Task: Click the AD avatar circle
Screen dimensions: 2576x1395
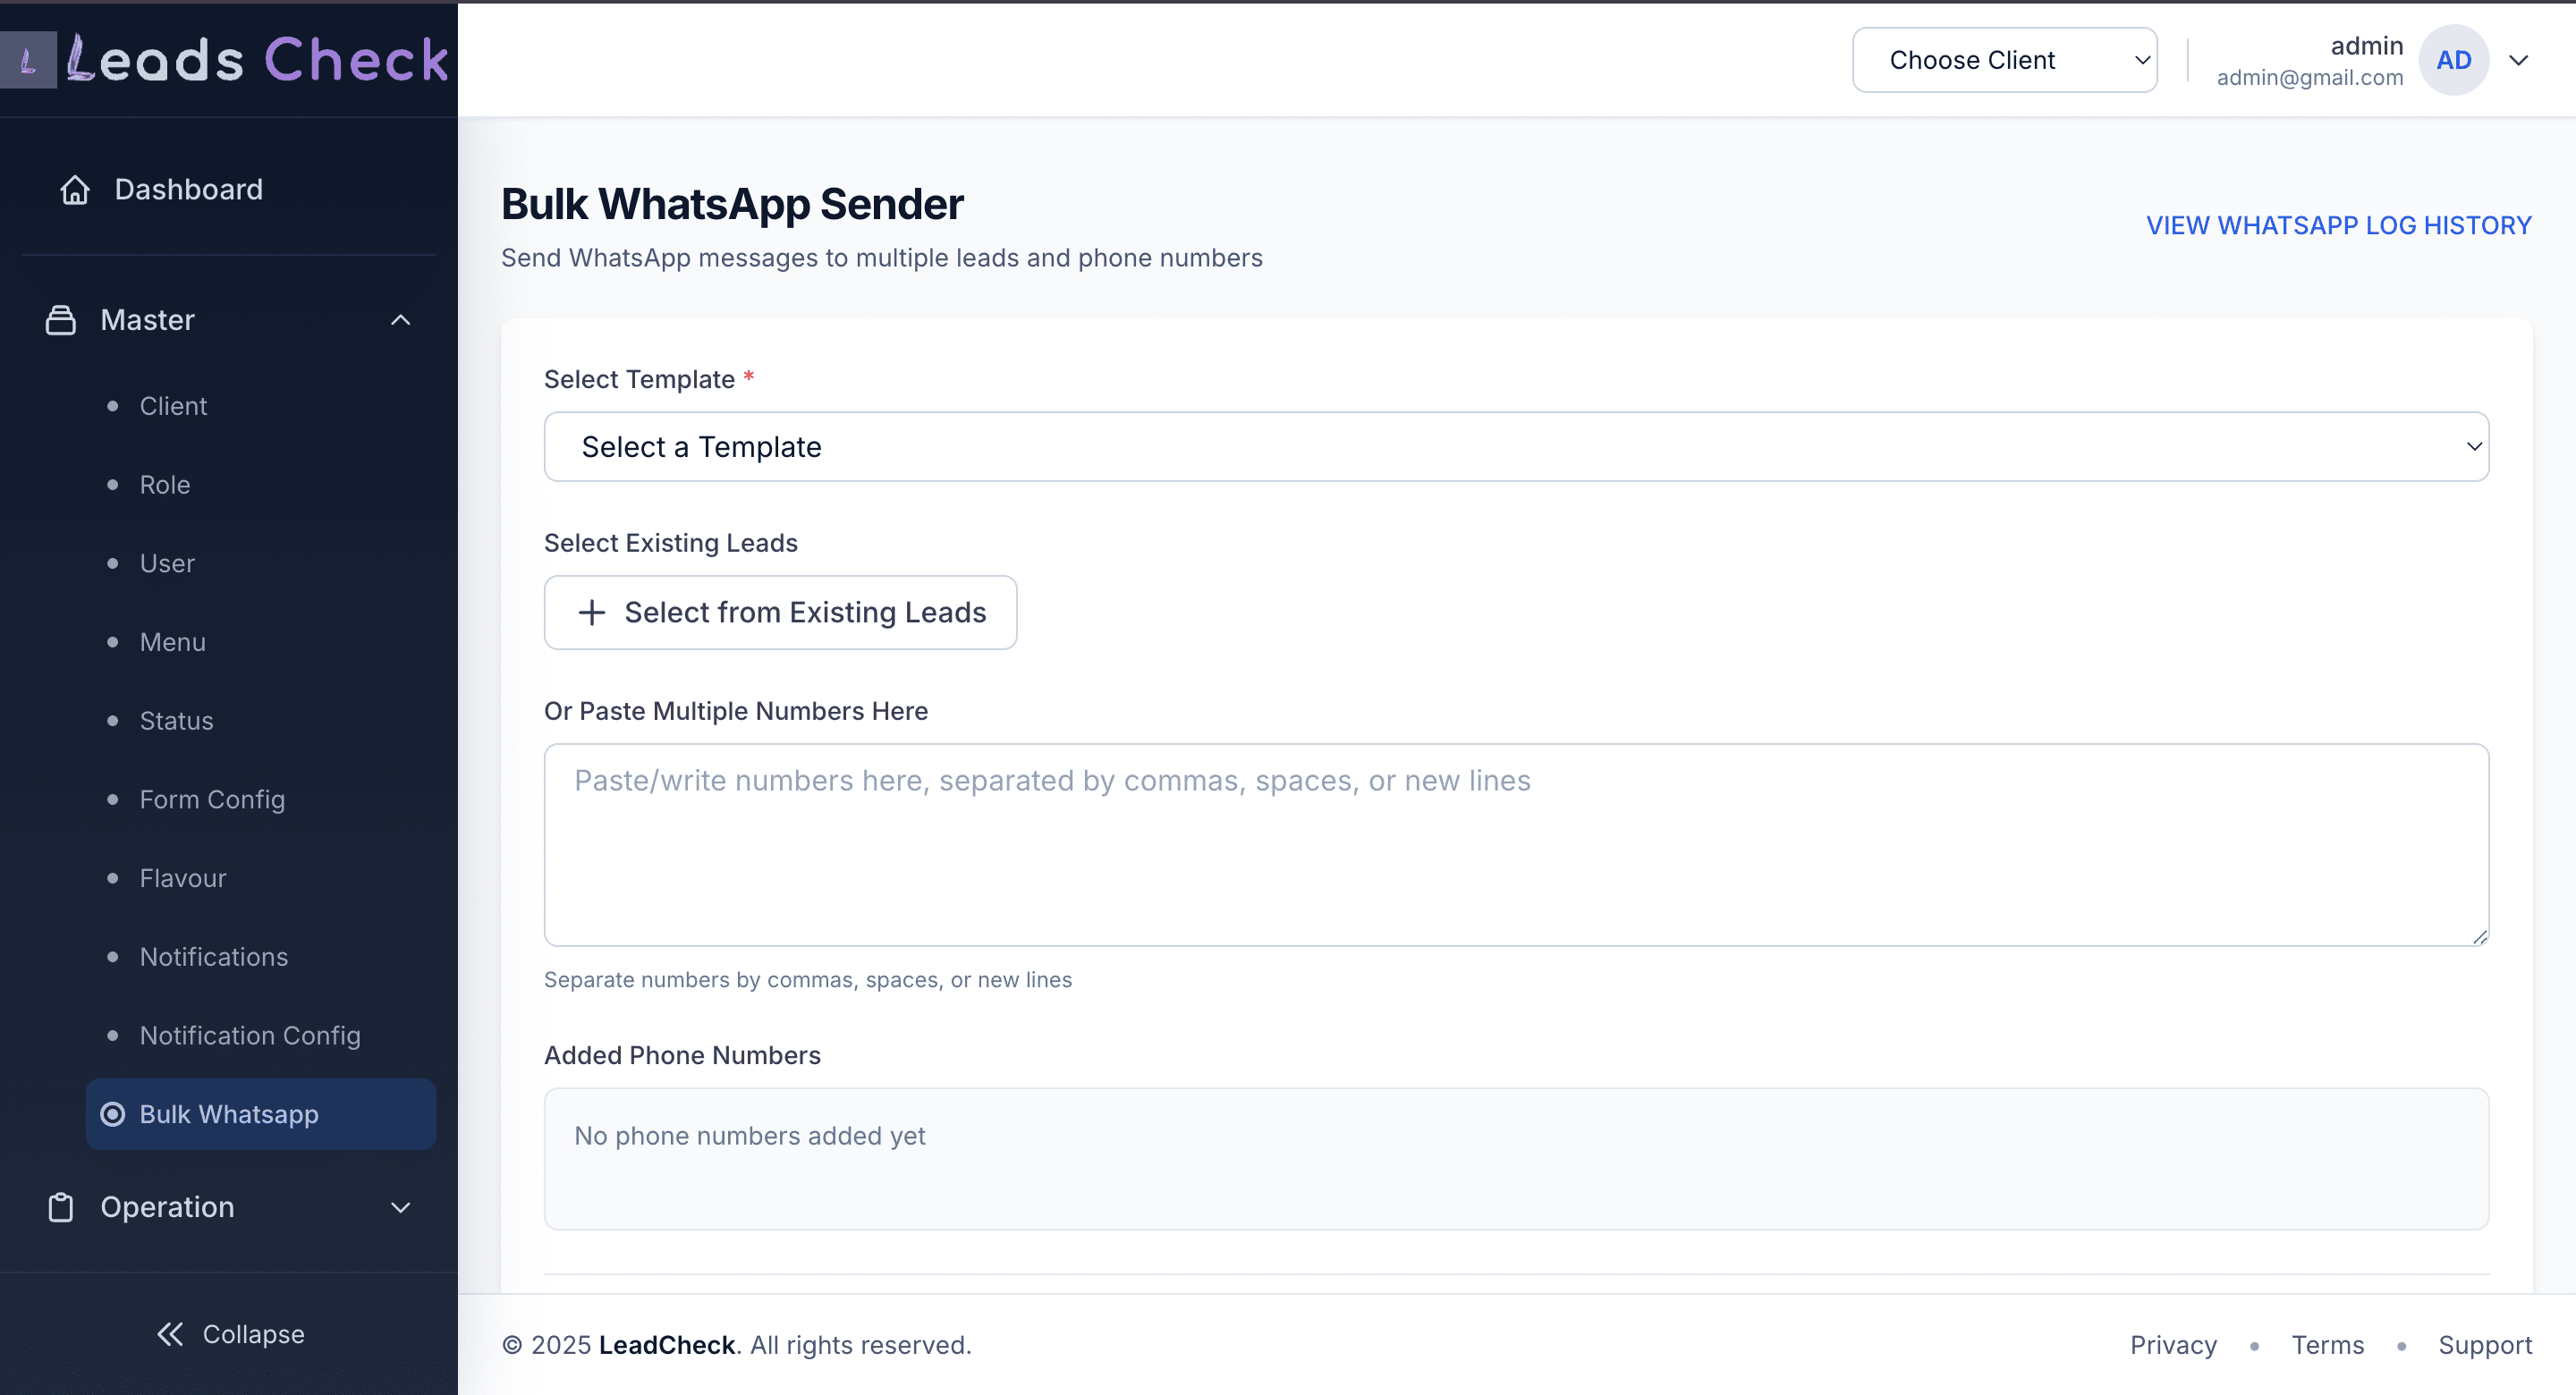Action: (x=2454, y=59)
